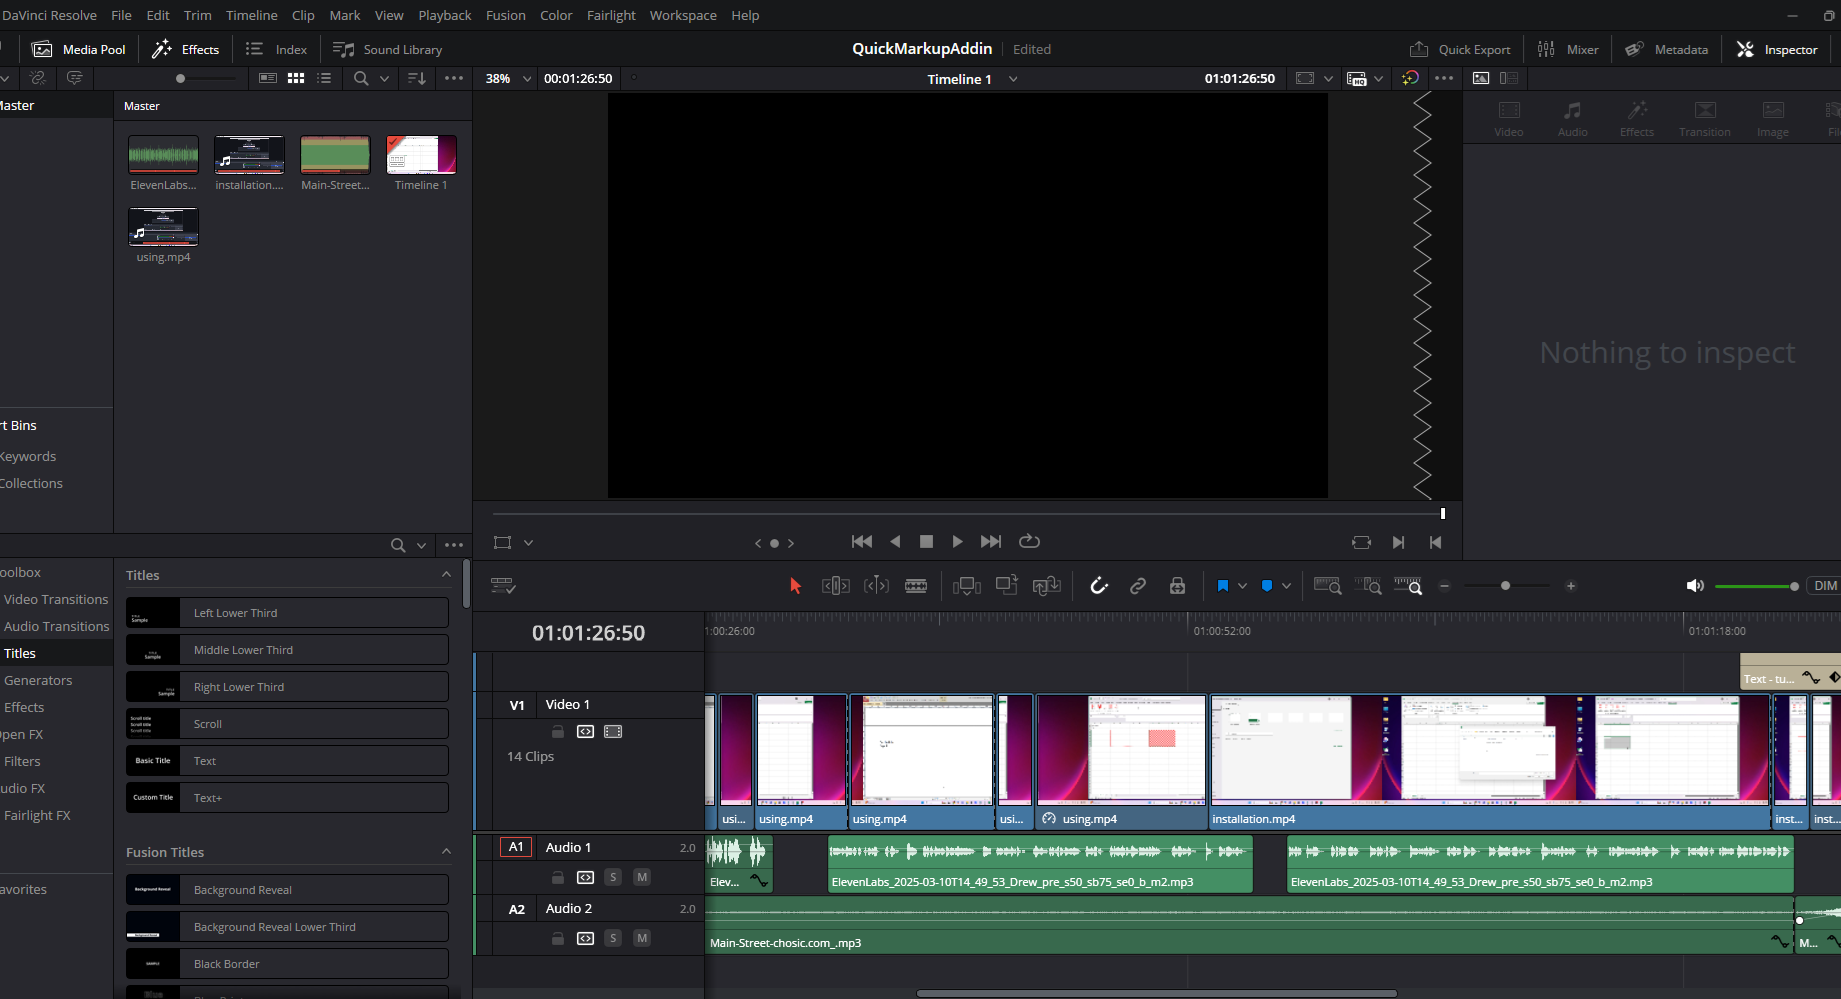Search the media pool magnifier icon
This screenshot has width=1841, height=999.
coord(361,78)
